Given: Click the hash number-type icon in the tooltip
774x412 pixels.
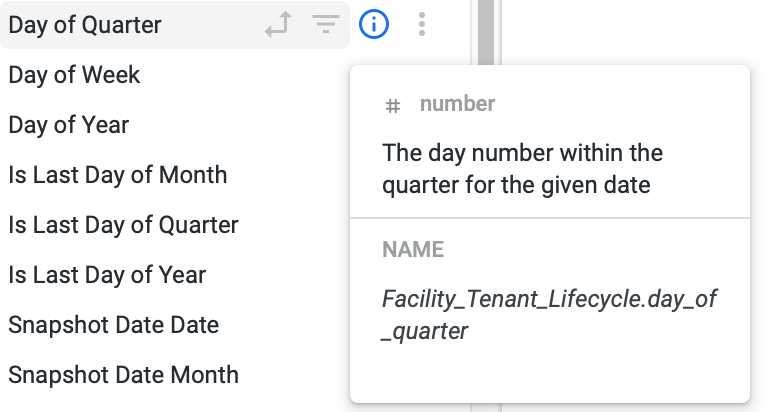Looking at the screenshot, I should point(393,105).
